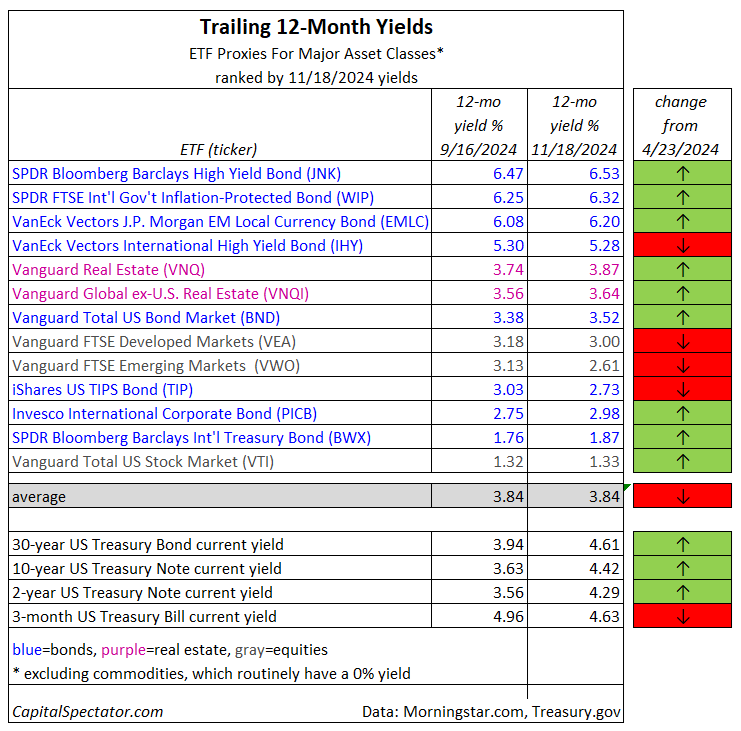This screenshot has height=731, width=741.
Task: Select Vanguard Global ex-U.S. Real Estate (VNQI)
Action: 160,294
